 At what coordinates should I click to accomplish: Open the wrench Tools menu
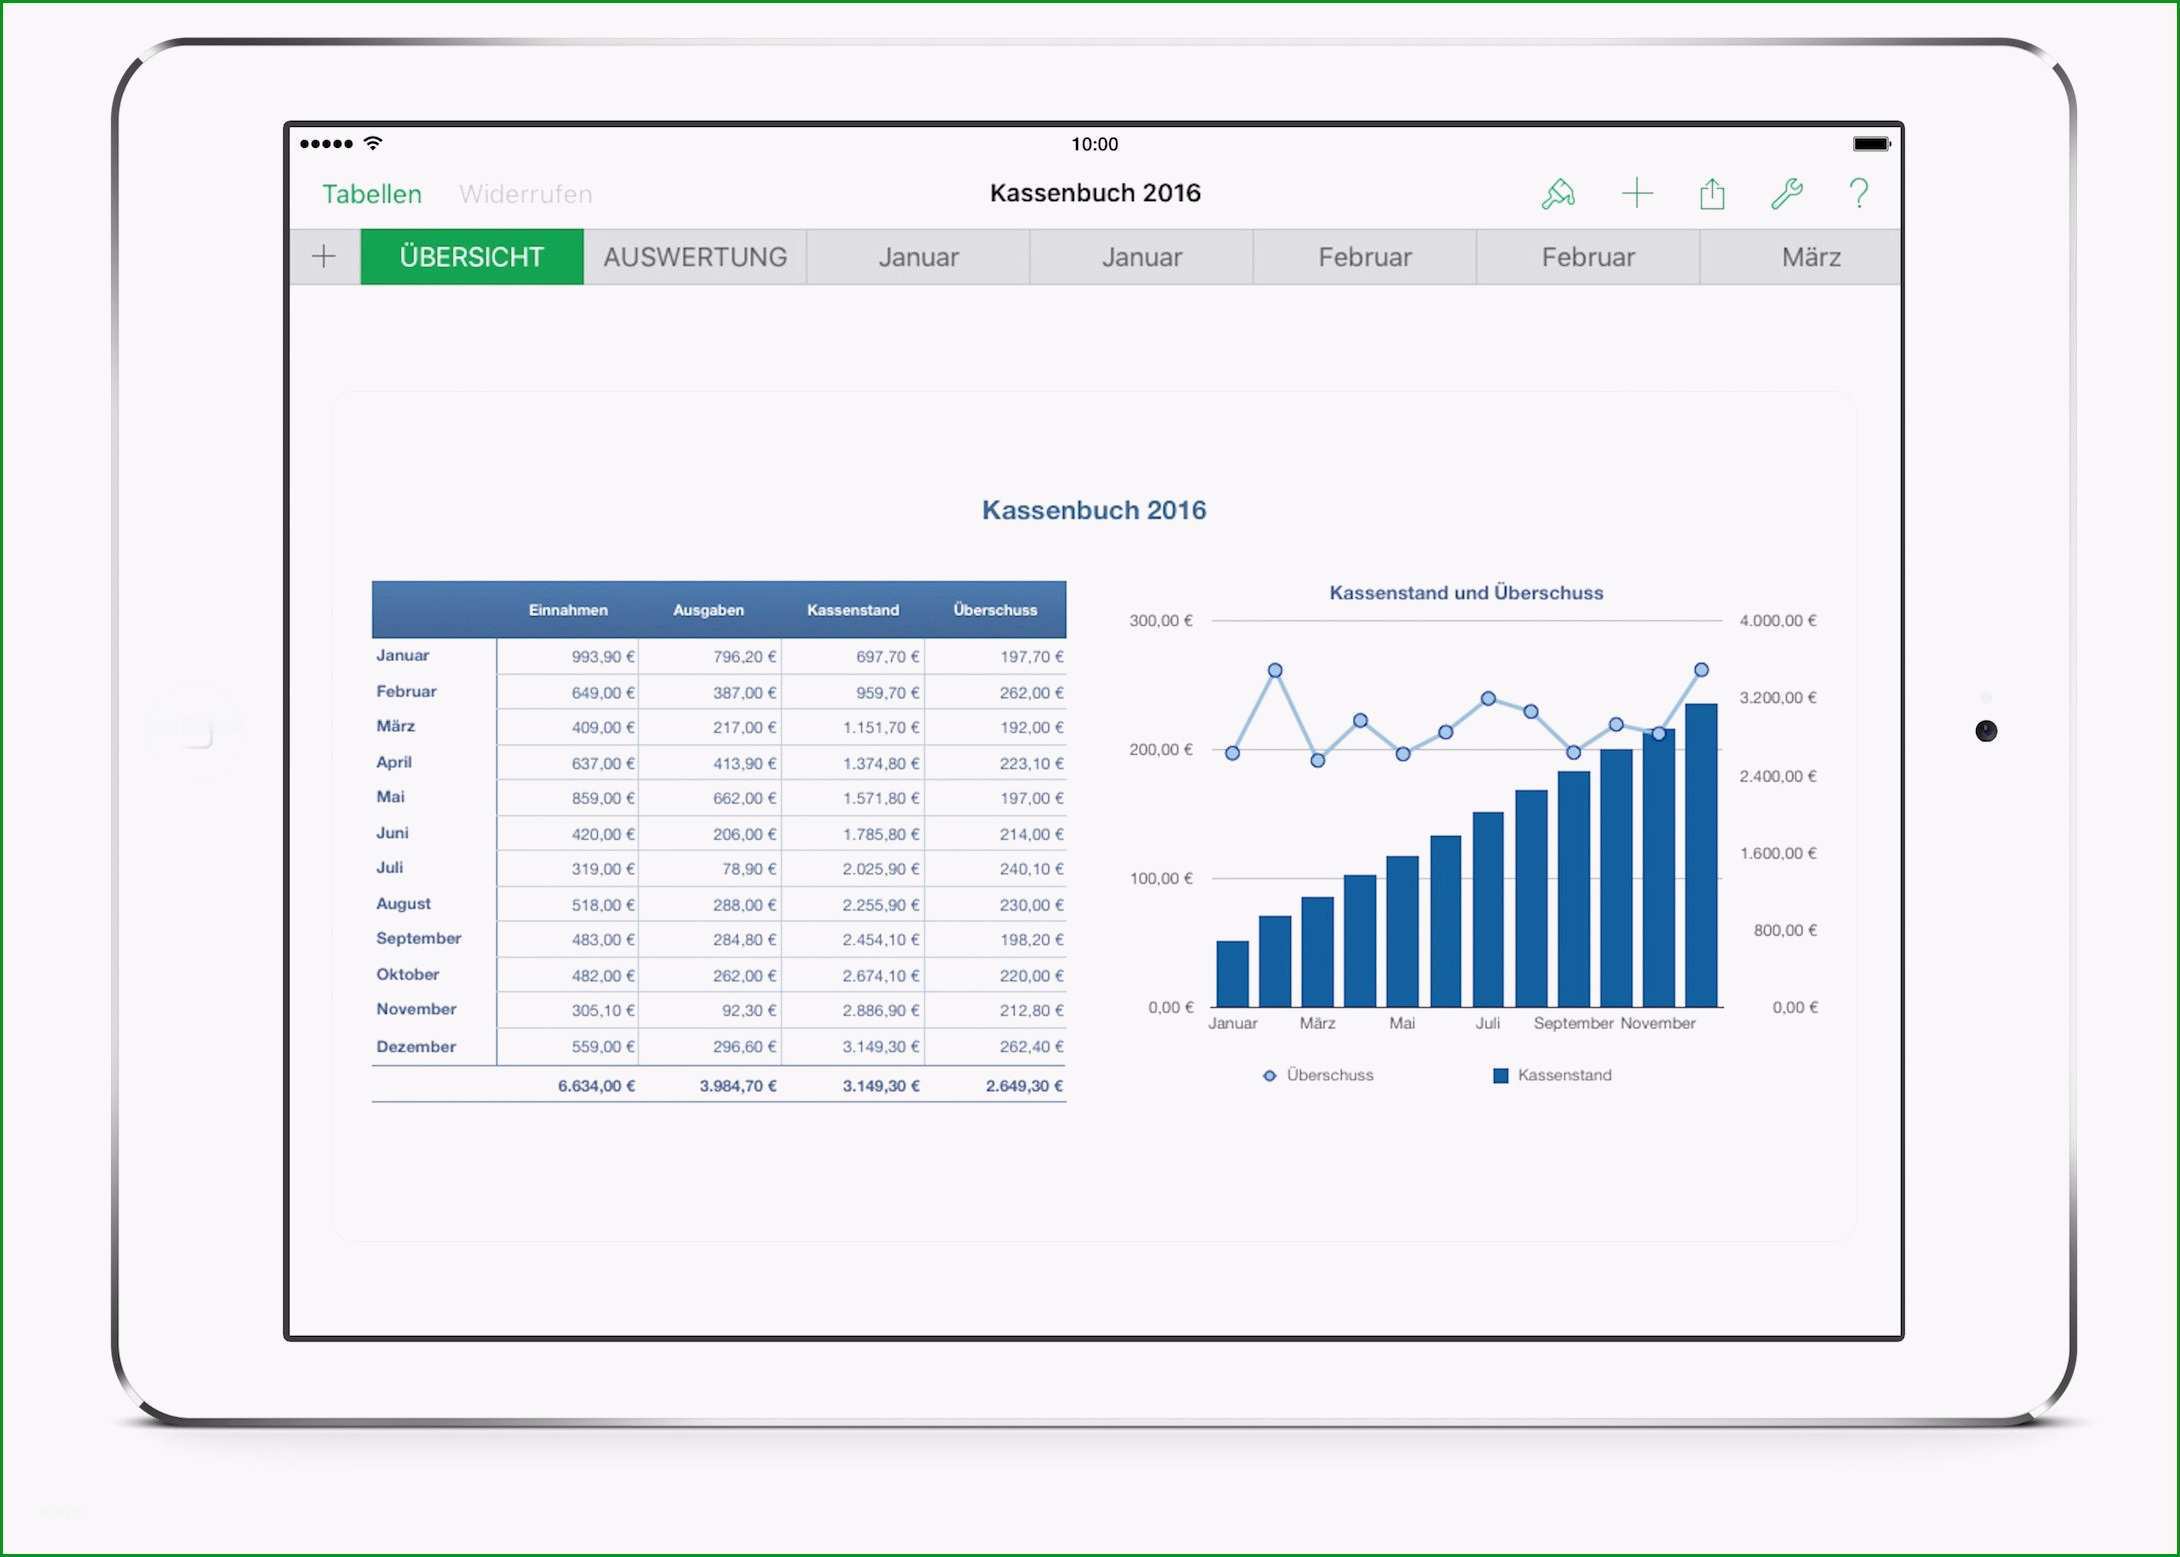tap(1786, 193)
